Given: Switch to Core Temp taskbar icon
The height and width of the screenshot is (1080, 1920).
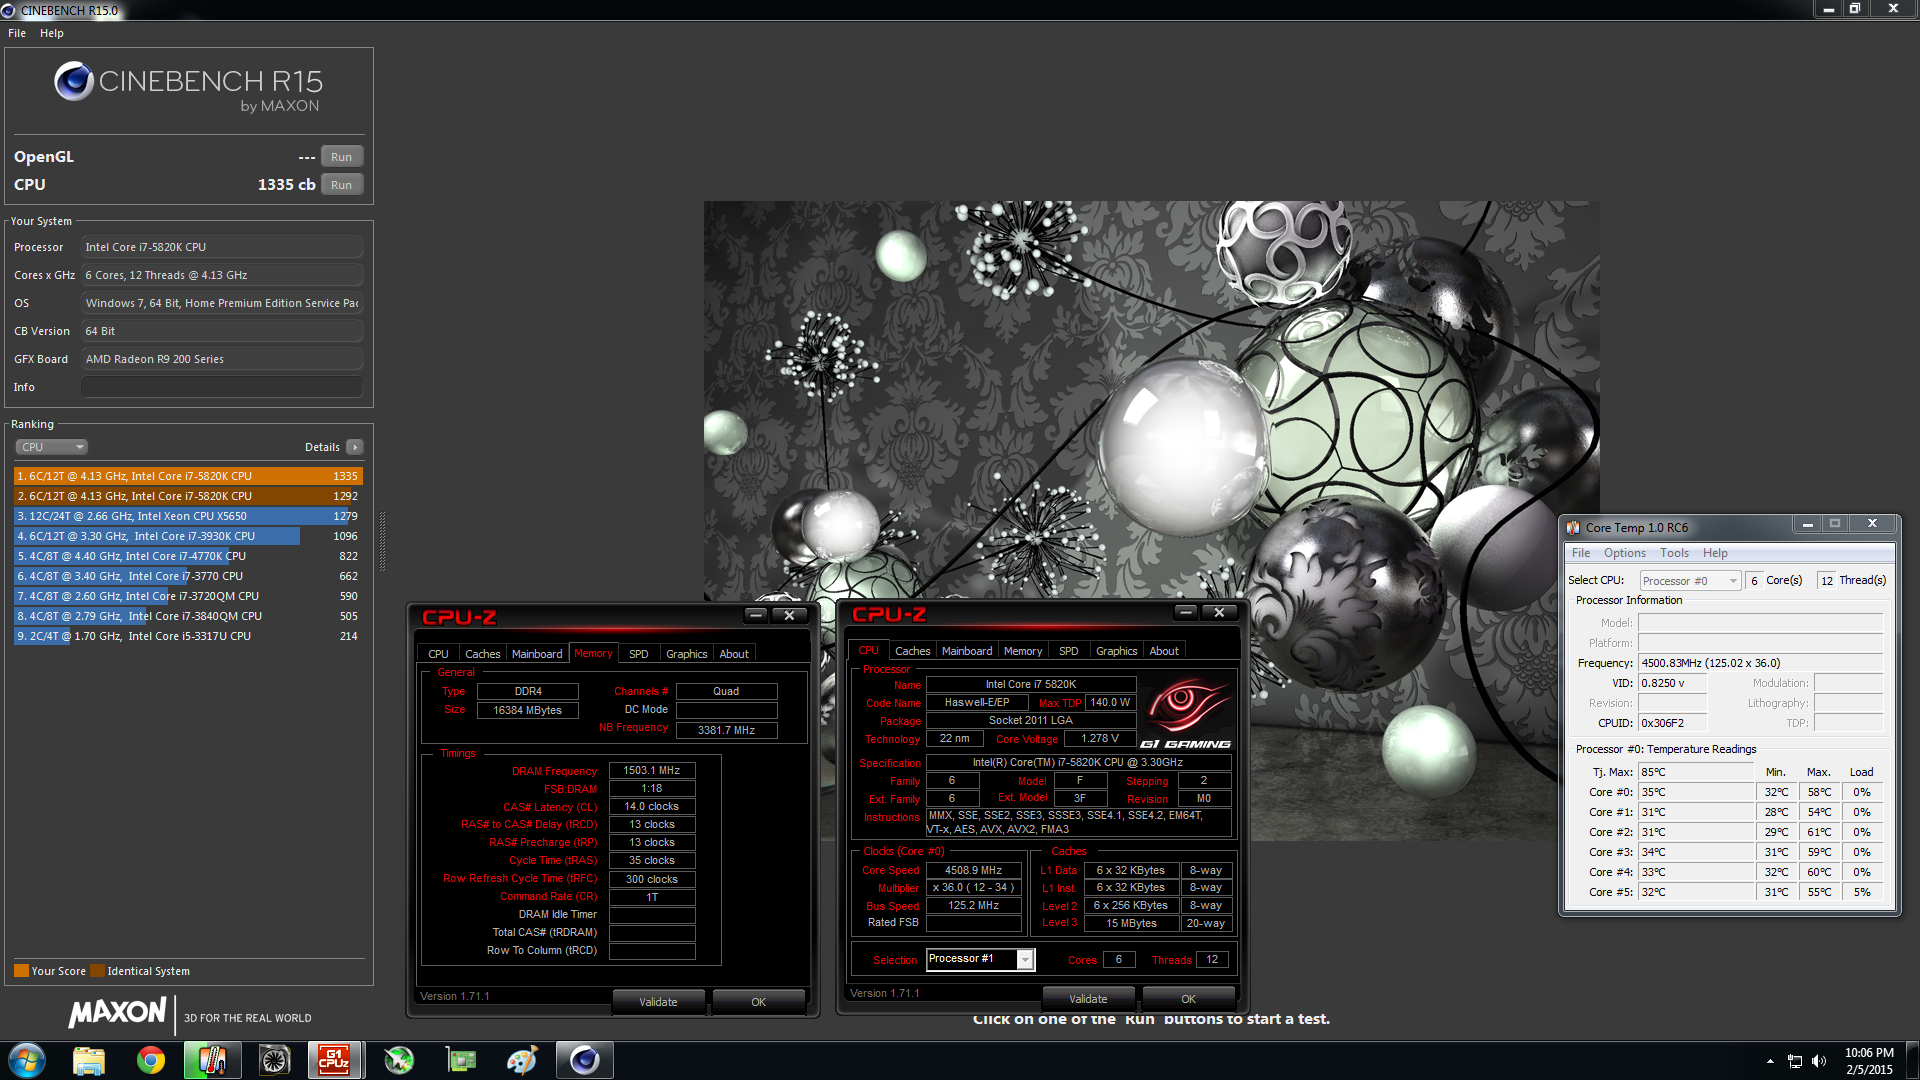Looking at the screenshot, I should coord(212,1060).
